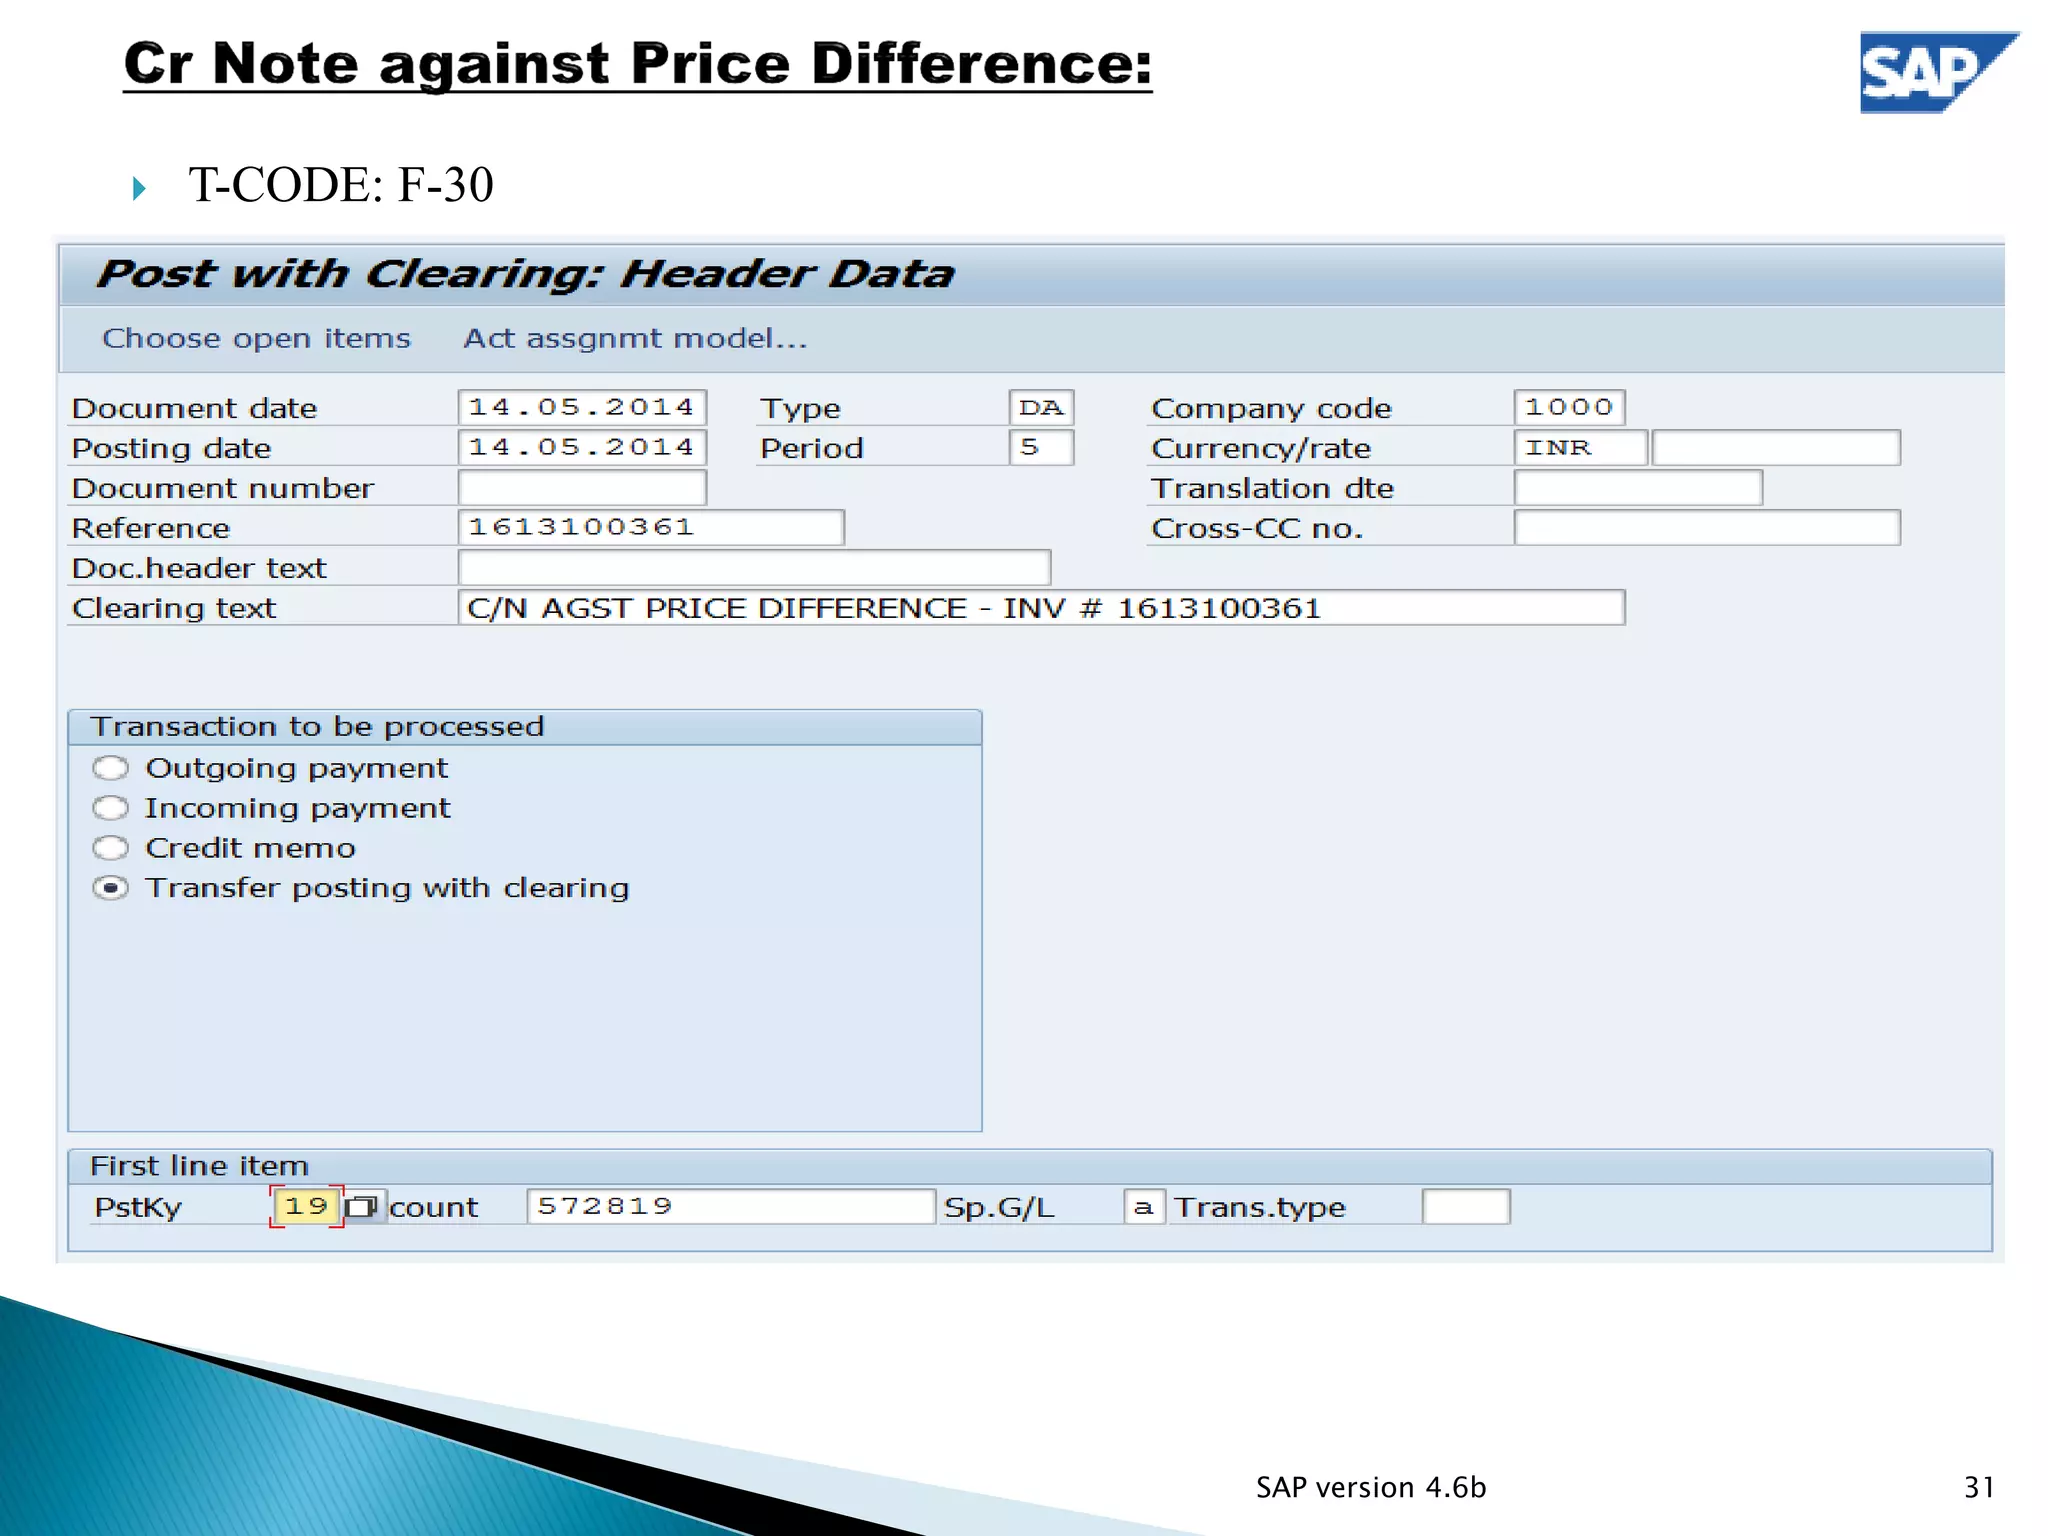Image resolution: width=2048 pixels, height=1536 pixels.
Task: Click the Translation dte field
Action: [1638, 488]
